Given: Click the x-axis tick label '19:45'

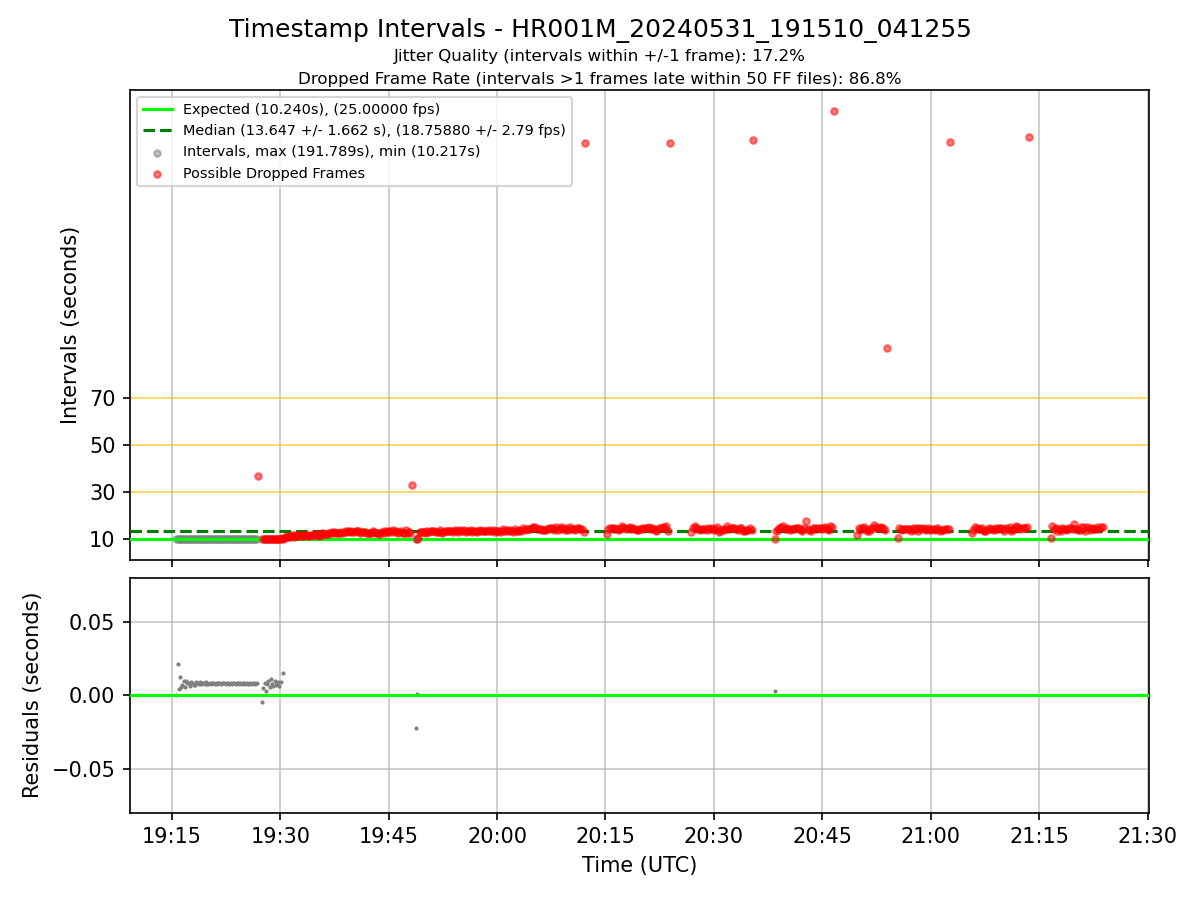Looking at the screenshot, I should [x=389, y=834].
